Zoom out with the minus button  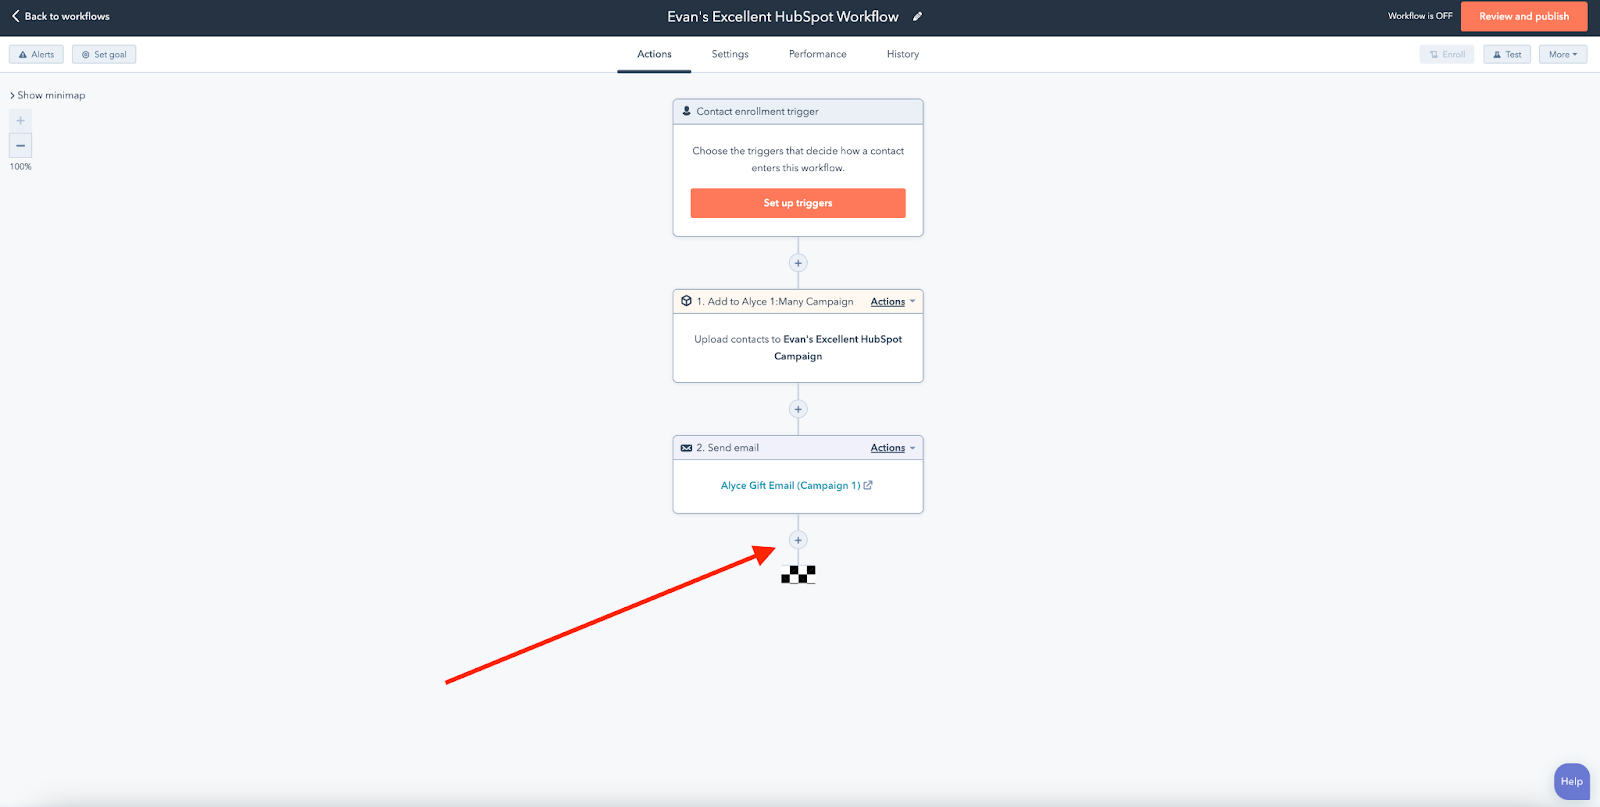(x=20, y=146)
